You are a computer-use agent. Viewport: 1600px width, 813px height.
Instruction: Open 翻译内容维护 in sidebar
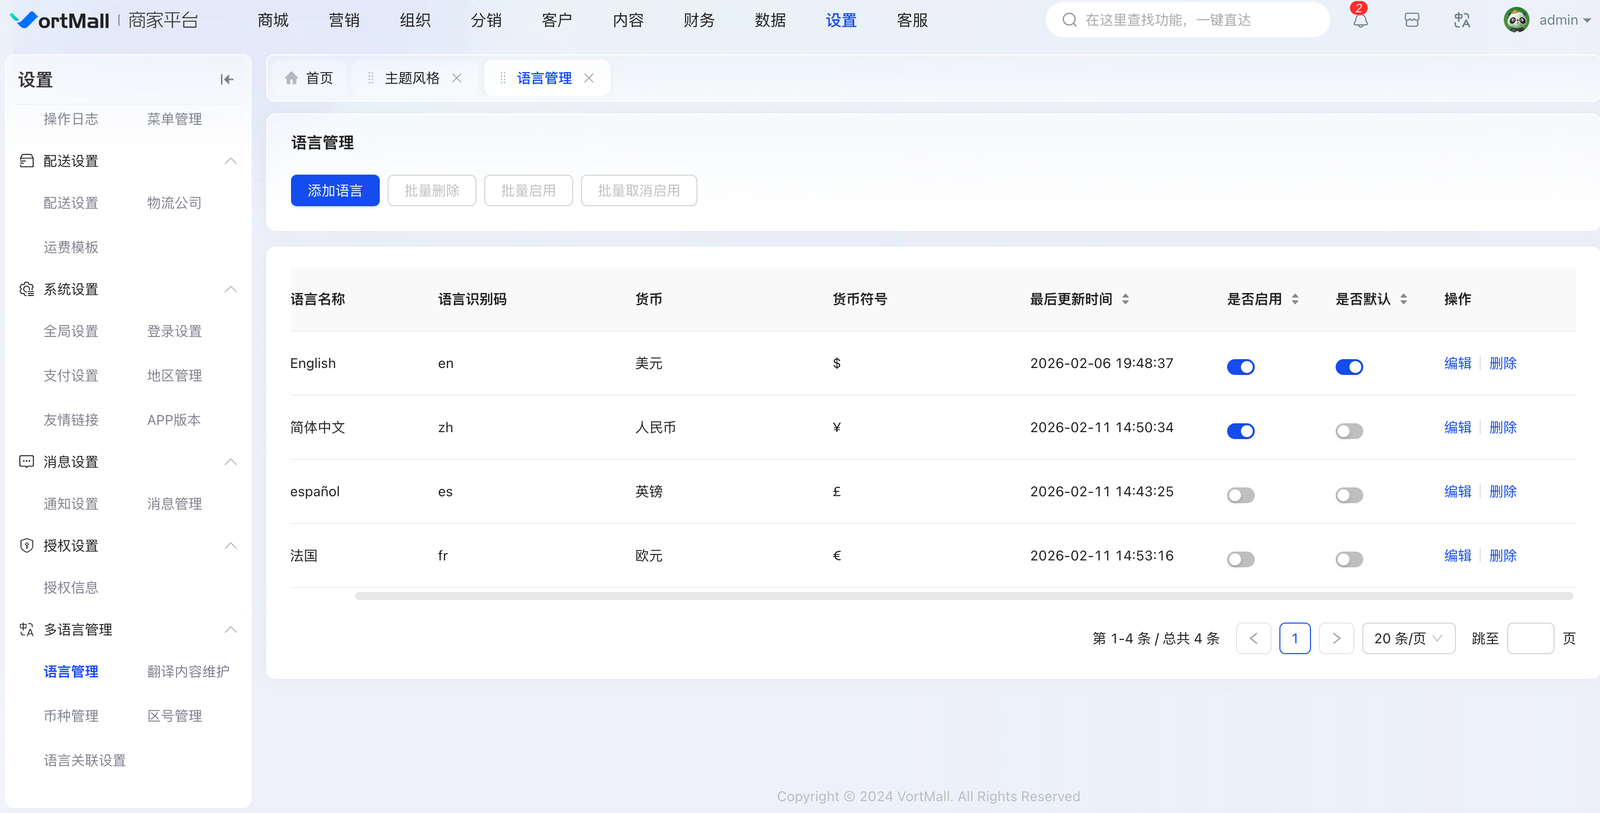click(188, 672)
